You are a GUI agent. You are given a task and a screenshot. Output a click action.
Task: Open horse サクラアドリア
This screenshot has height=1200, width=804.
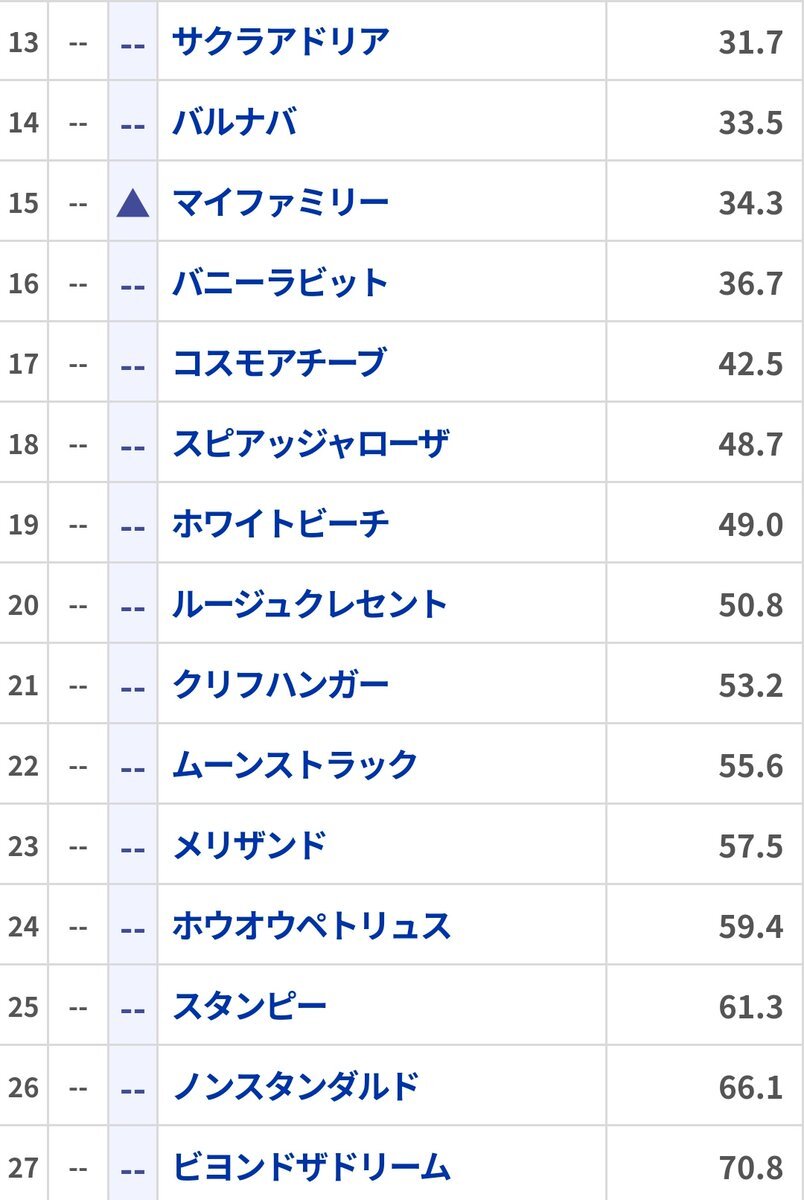[x=281, y=42]
